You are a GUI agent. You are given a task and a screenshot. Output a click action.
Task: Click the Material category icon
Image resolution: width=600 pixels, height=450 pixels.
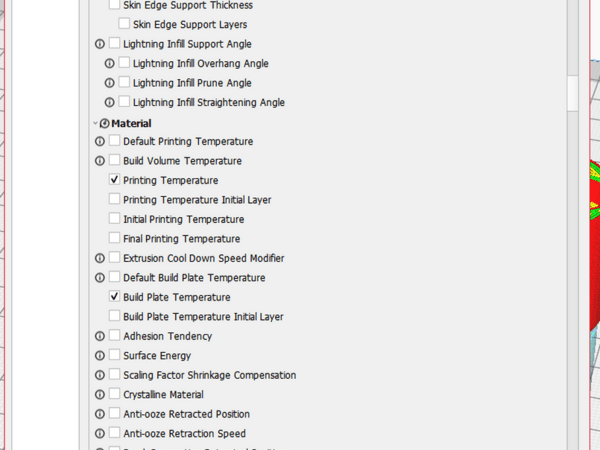[104, 123]
